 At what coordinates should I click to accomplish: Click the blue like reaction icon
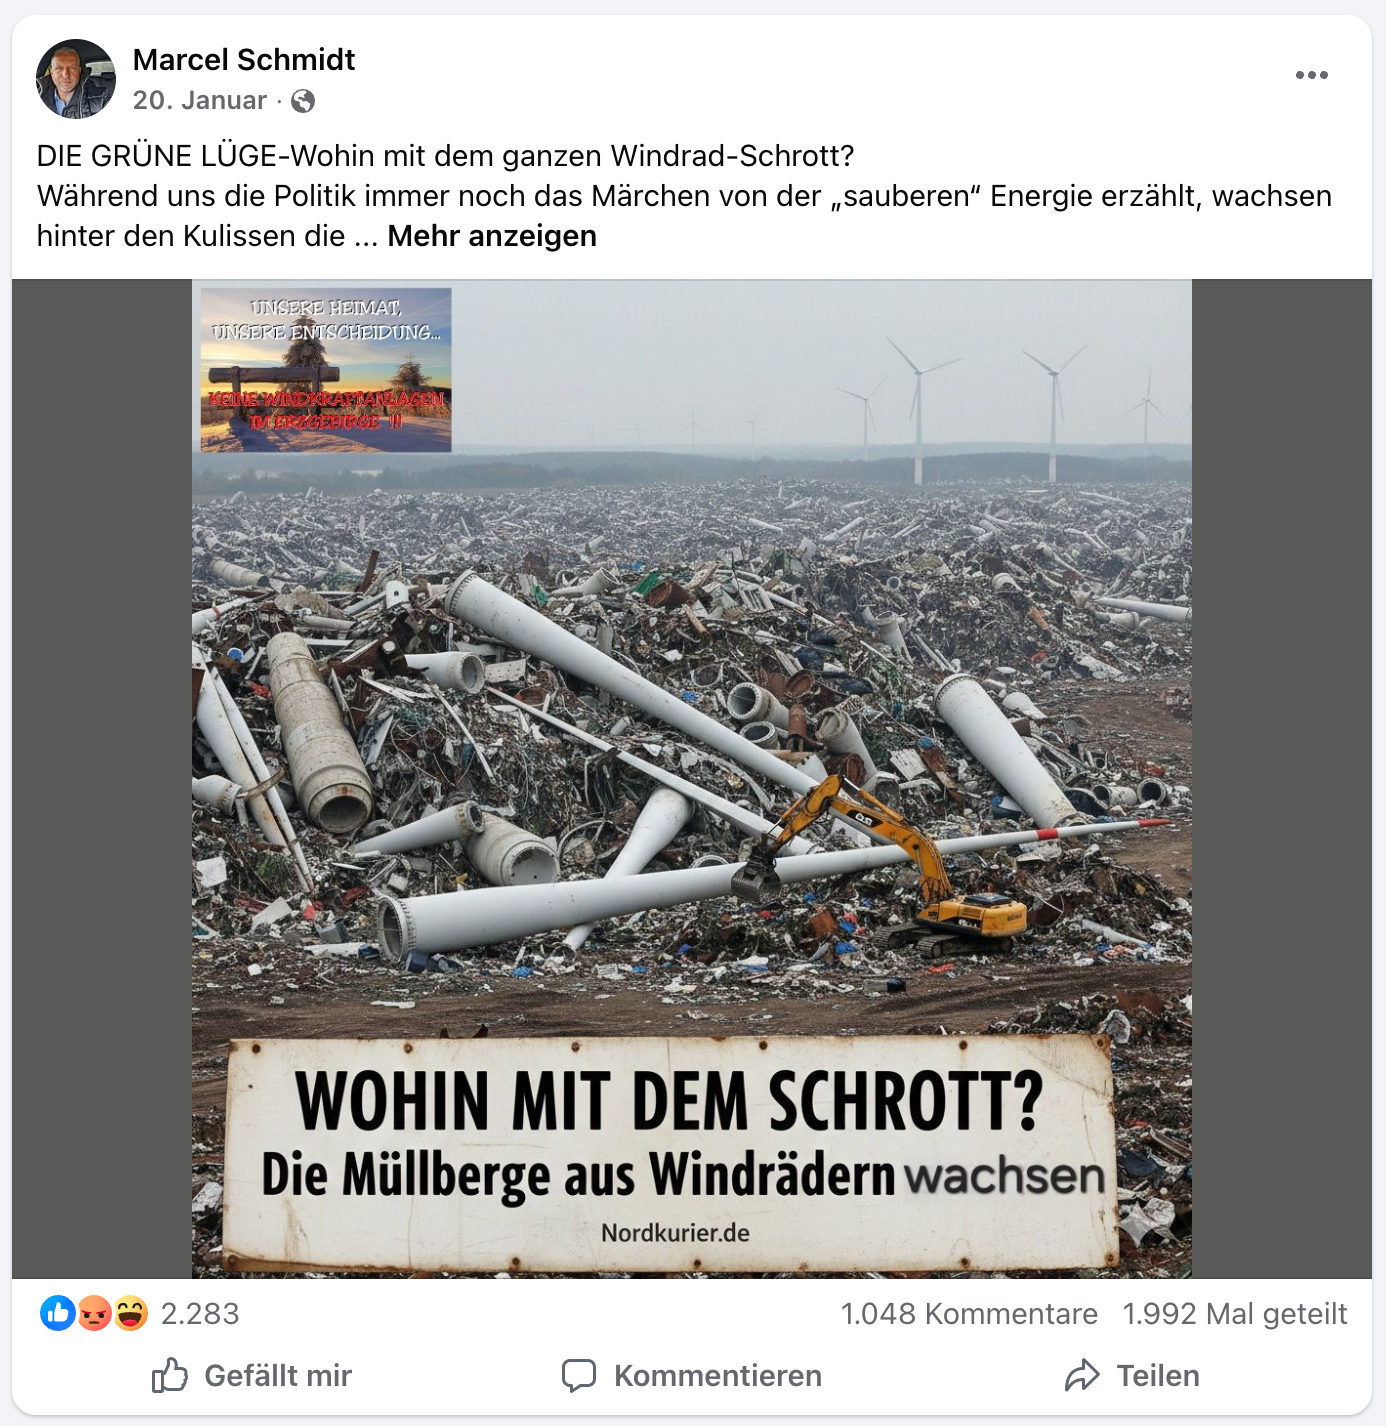pyautogui.click(x=58, y=1313)
